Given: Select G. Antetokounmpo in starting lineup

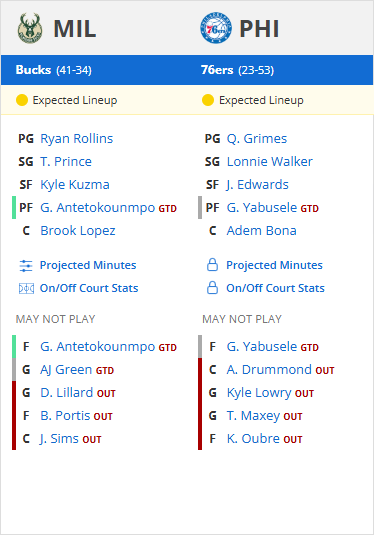Looking at the screenshot, I should pyautogui.click(x=98, y=207).
